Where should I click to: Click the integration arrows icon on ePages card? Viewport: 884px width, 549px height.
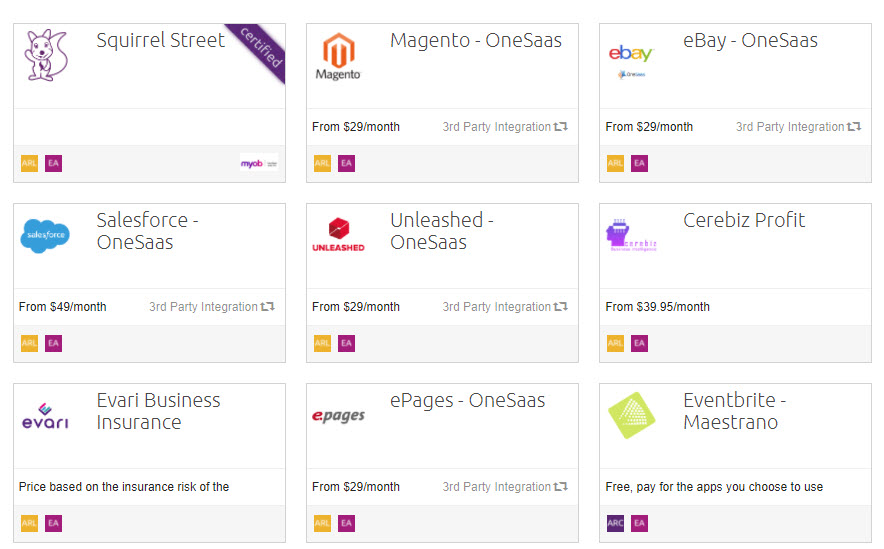[x=561, y=487]
